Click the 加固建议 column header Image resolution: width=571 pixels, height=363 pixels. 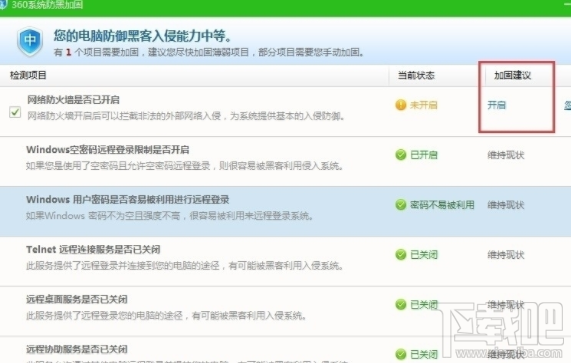pos(512,75)
